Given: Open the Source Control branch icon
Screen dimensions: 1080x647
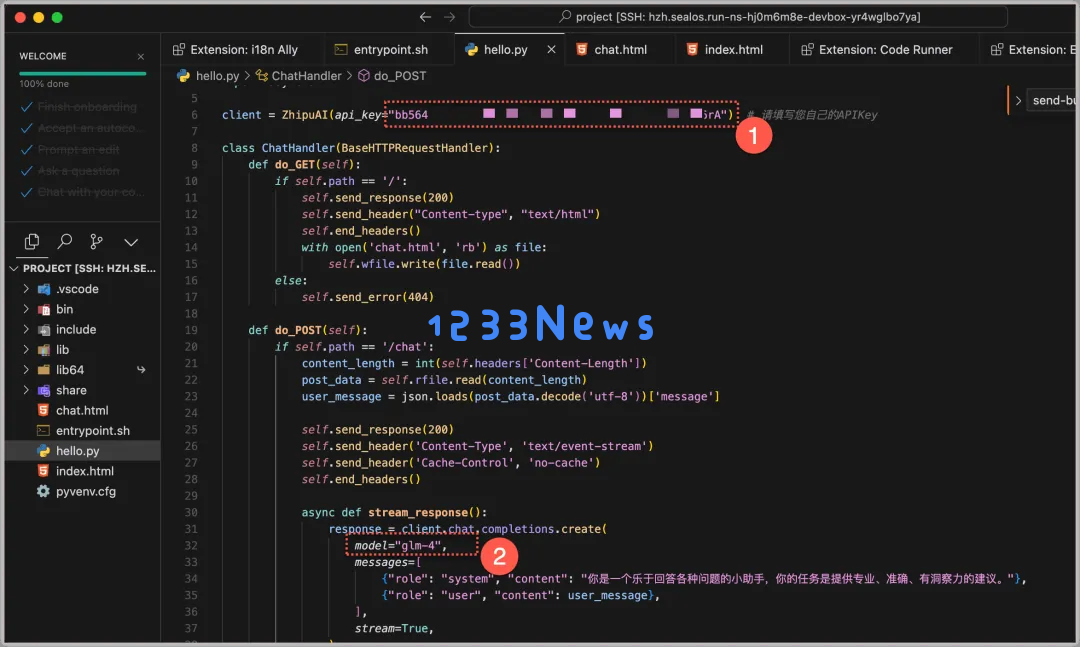Looking at the screenshot, I should tap(96, 241).
